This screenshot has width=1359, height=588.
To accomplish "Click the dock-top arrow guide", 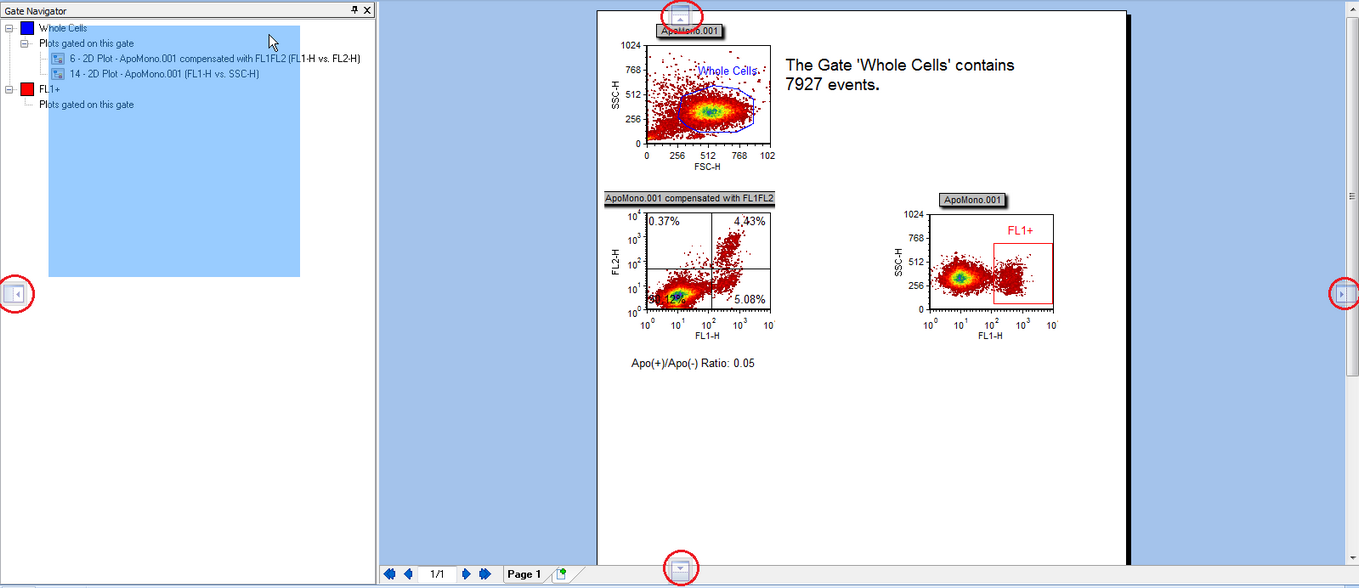I will click(x=680, y=16).
